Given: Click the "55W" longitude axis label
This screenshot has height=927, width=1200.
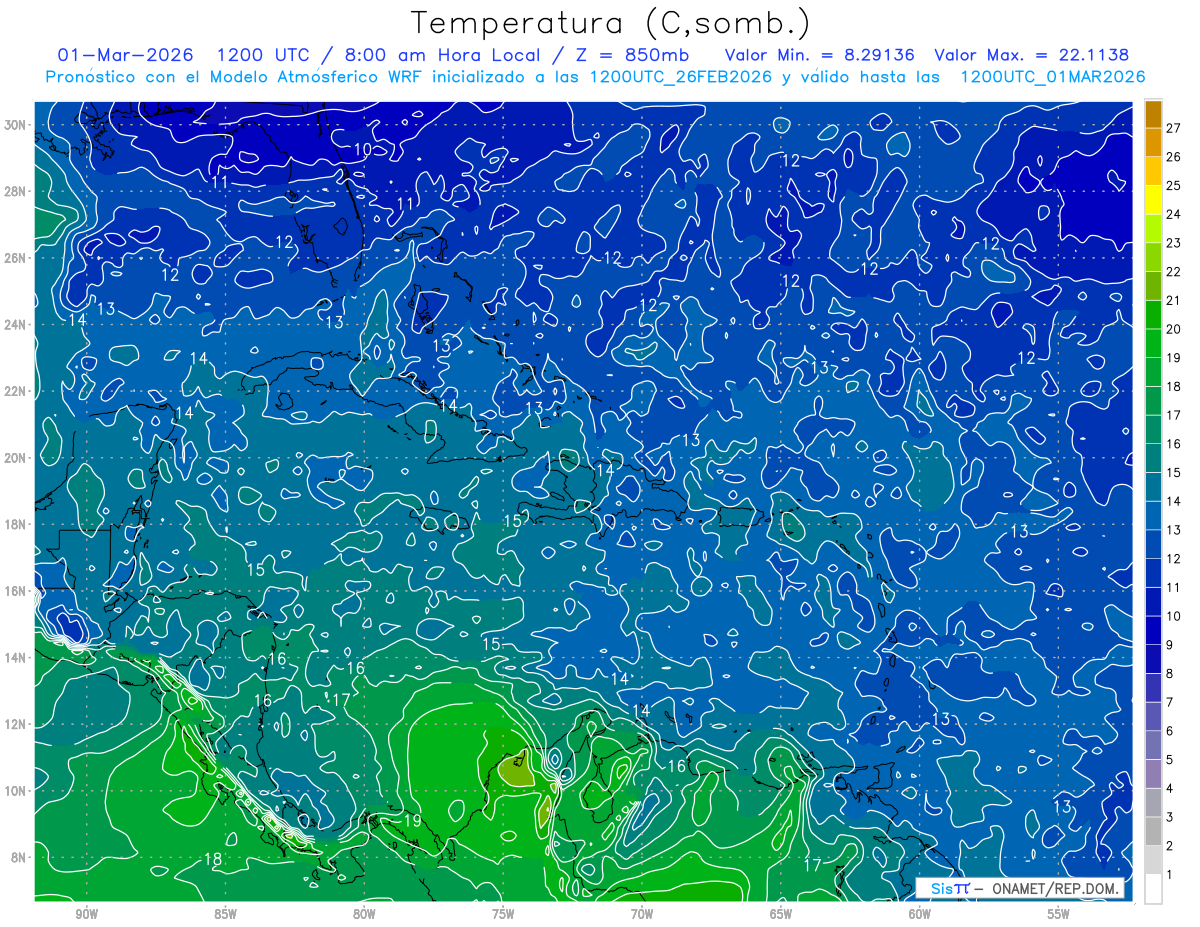Looking at the screenshot, I should pyautogui.click(x=1059, y=914).
